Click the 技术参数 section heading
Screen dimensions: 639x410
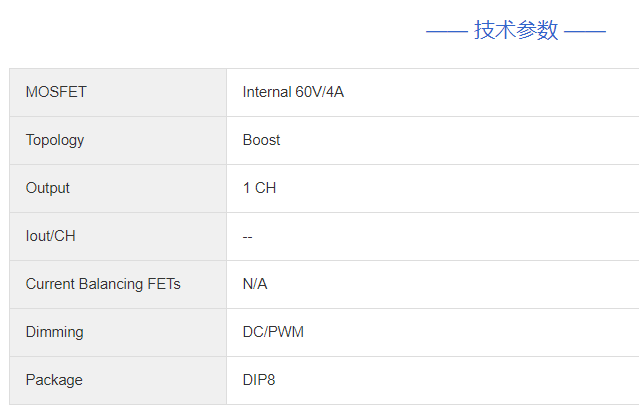[516, 31]
